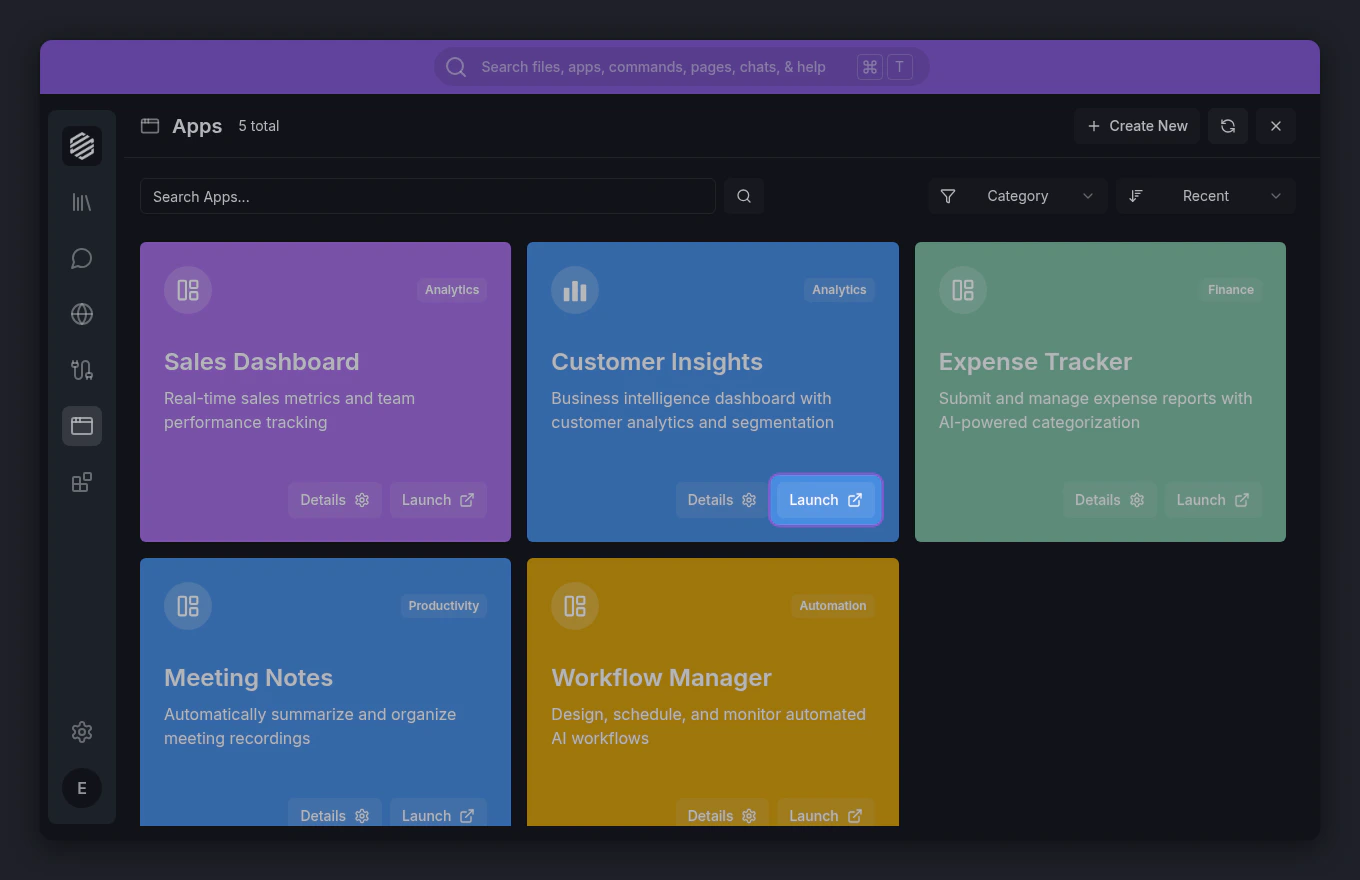The width and height of the screenshot is (1360, 880).
Task: Open Details for Sales Dashboard
Action: 335,500
